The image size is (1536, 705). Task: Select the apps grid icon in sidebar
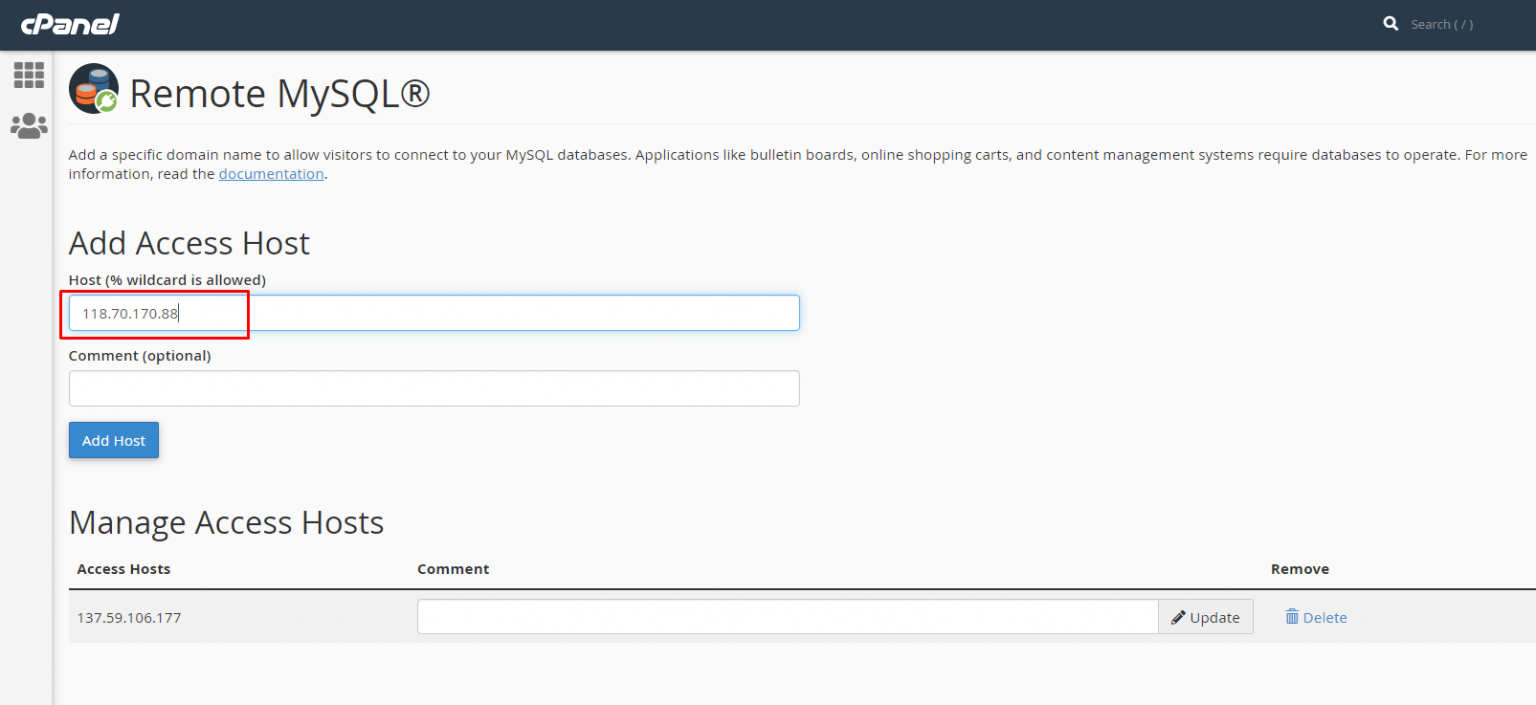tap(29, 74)
